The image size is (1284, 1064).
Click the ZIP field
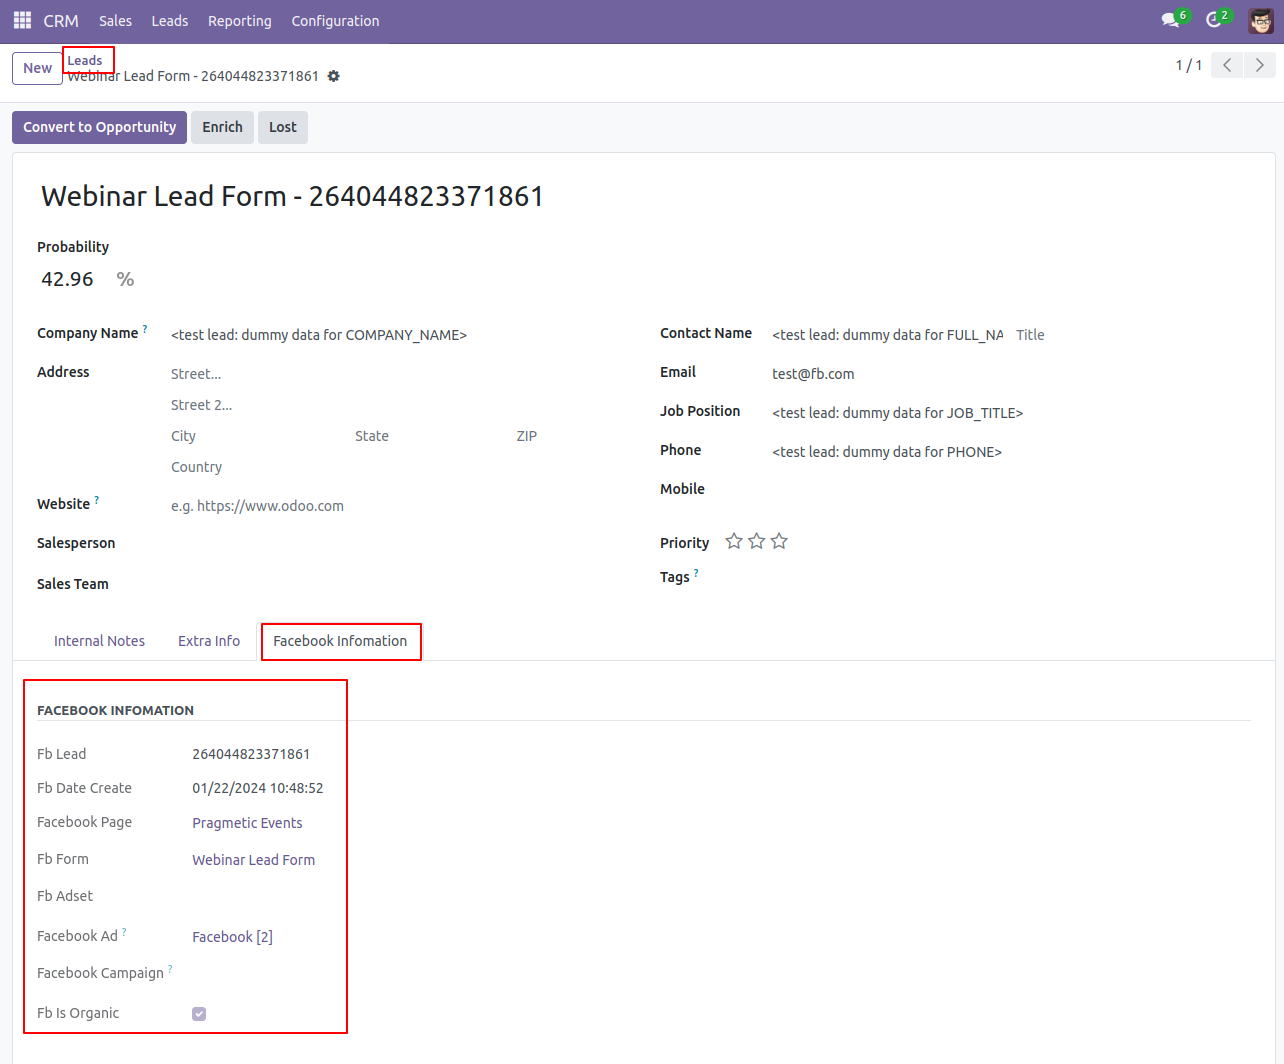[572, 436]
